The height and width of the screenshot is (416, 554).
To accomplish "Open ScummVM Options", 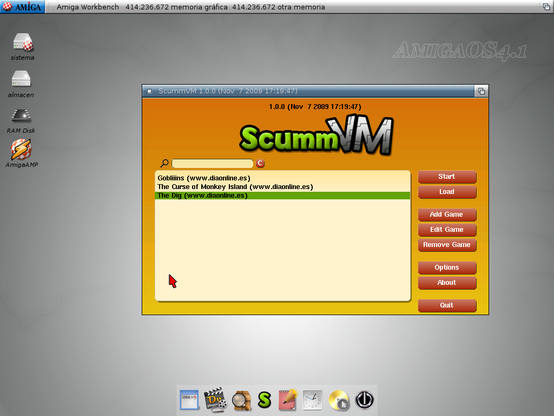I will coord(447,268).
